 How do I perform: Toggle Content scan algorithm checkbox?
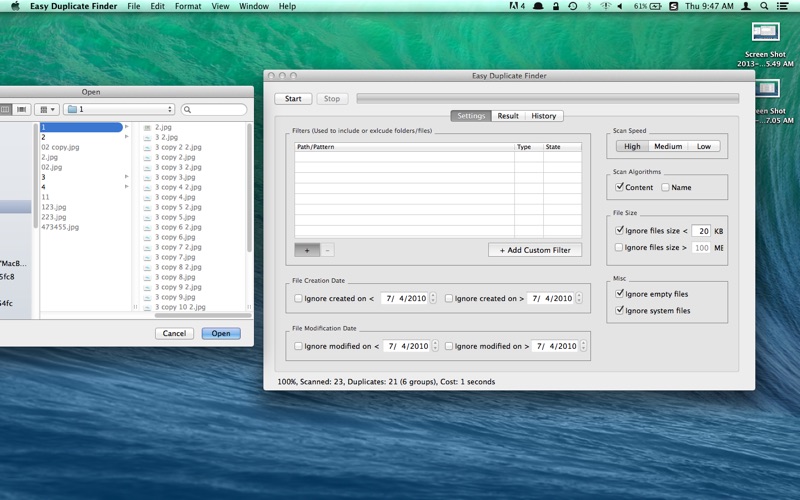pos(619,187)
